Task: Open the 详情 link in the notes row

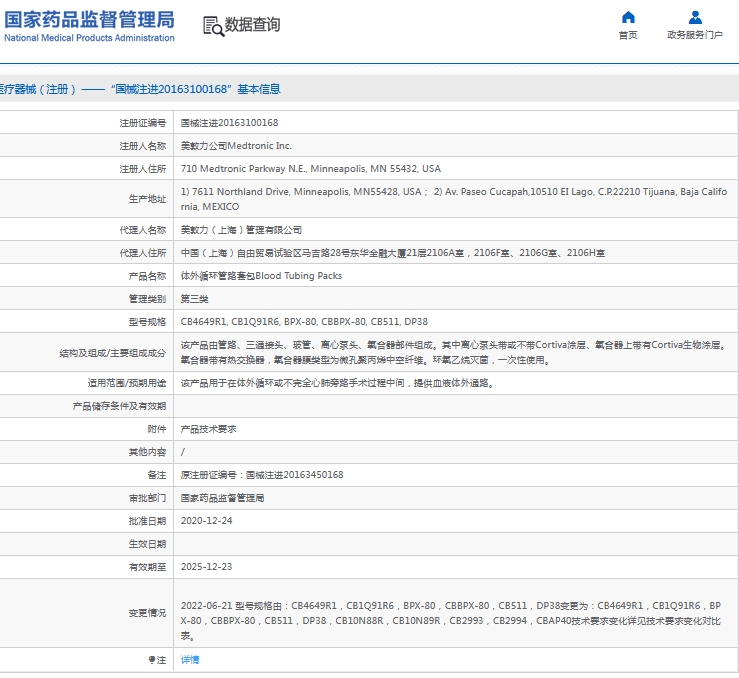Action: (x=189, y=660)
